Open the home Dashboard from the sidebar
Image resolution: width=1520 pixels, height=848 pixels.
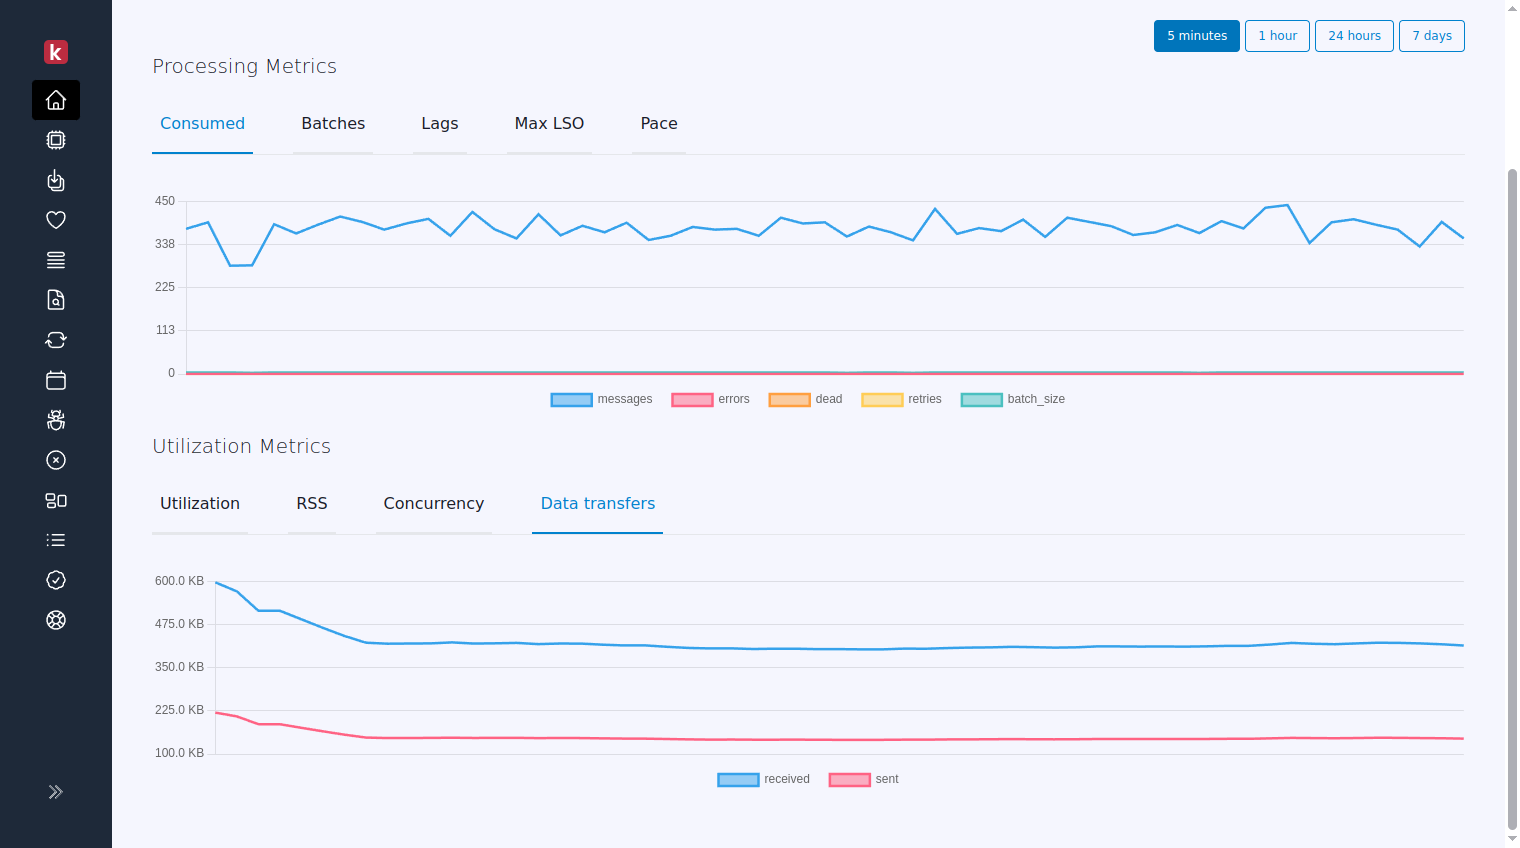point(55,100)
